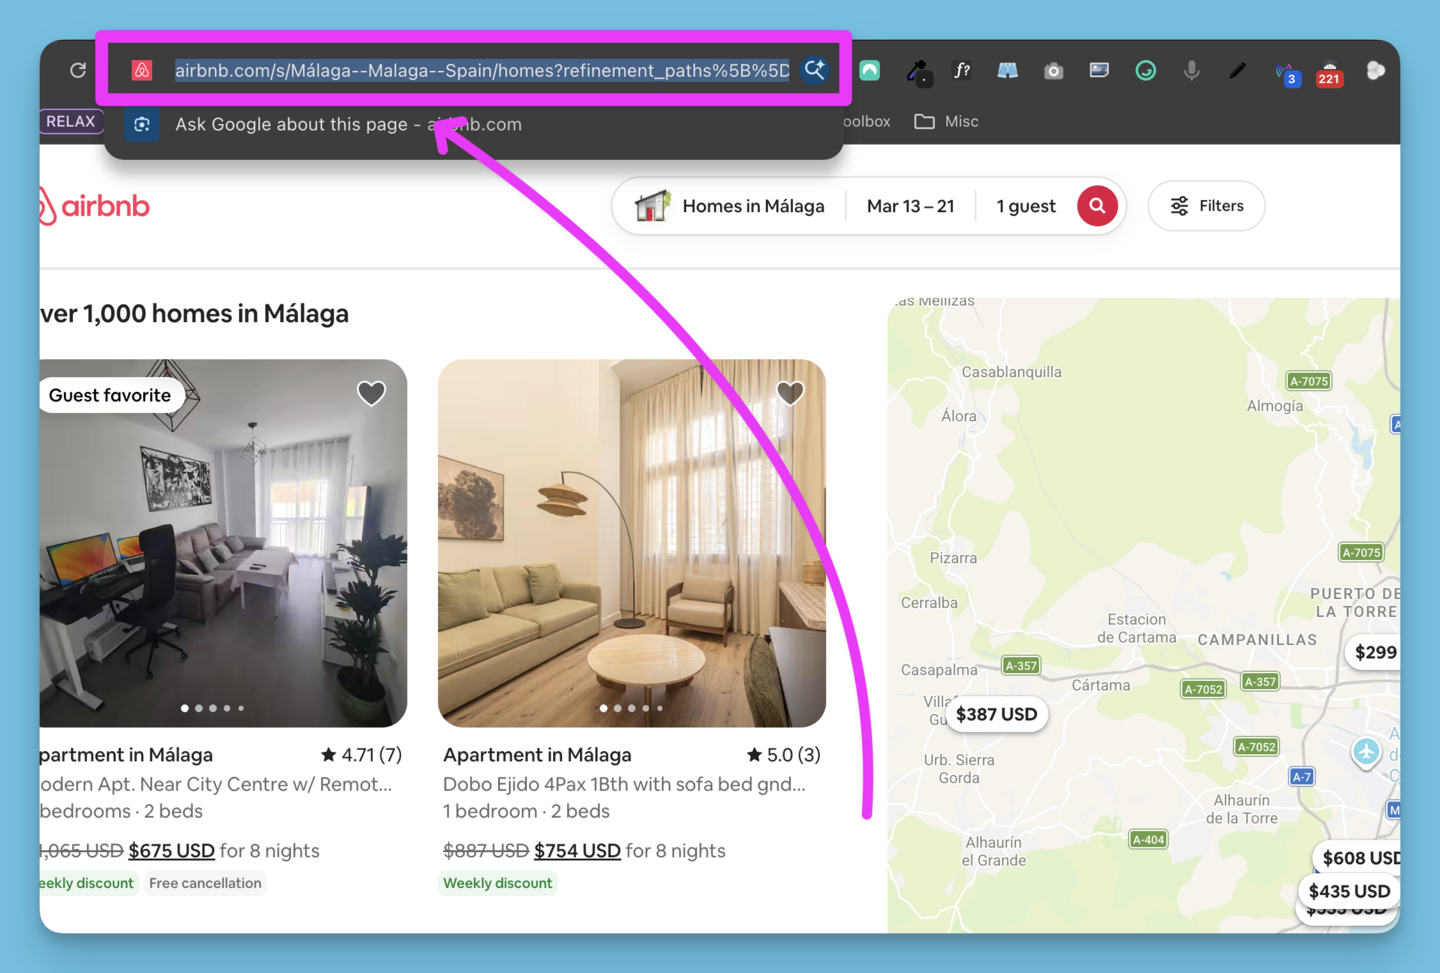The width and height of the screenshot is (1440, 973).
Task: Click the camera extension icon
Action: (1053, 70)
